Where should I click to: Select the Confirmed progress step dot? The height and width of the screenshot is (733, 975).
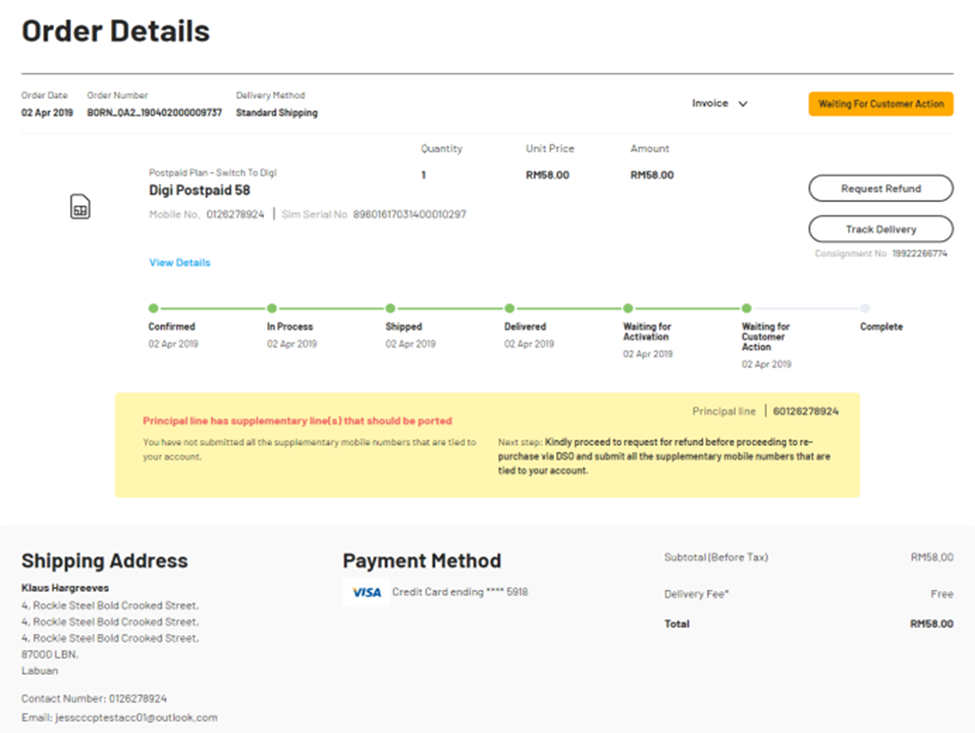click(154, 308)
